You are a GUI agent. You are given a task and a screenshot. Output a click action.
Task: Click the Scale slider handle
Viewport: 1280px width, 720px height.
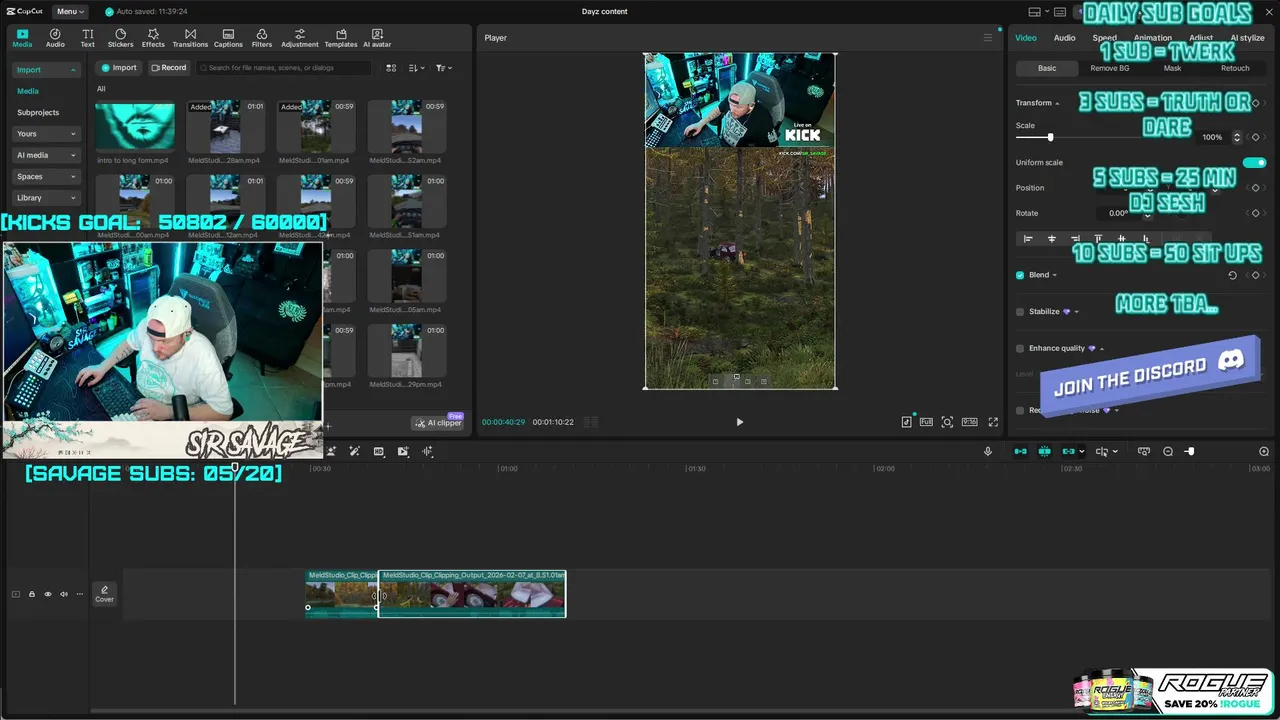[1050, 137]
